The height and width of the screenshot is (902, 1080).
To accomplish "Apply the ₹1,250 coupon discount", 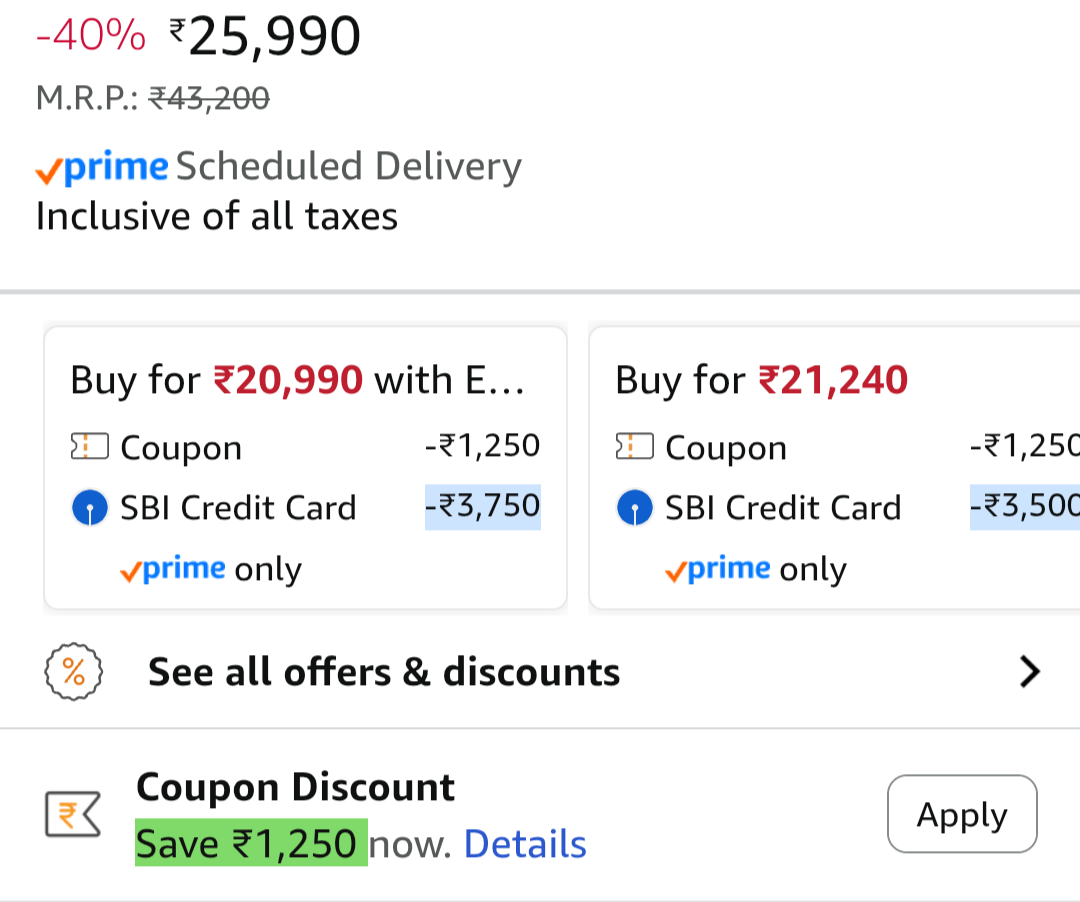I will (961, 814).
